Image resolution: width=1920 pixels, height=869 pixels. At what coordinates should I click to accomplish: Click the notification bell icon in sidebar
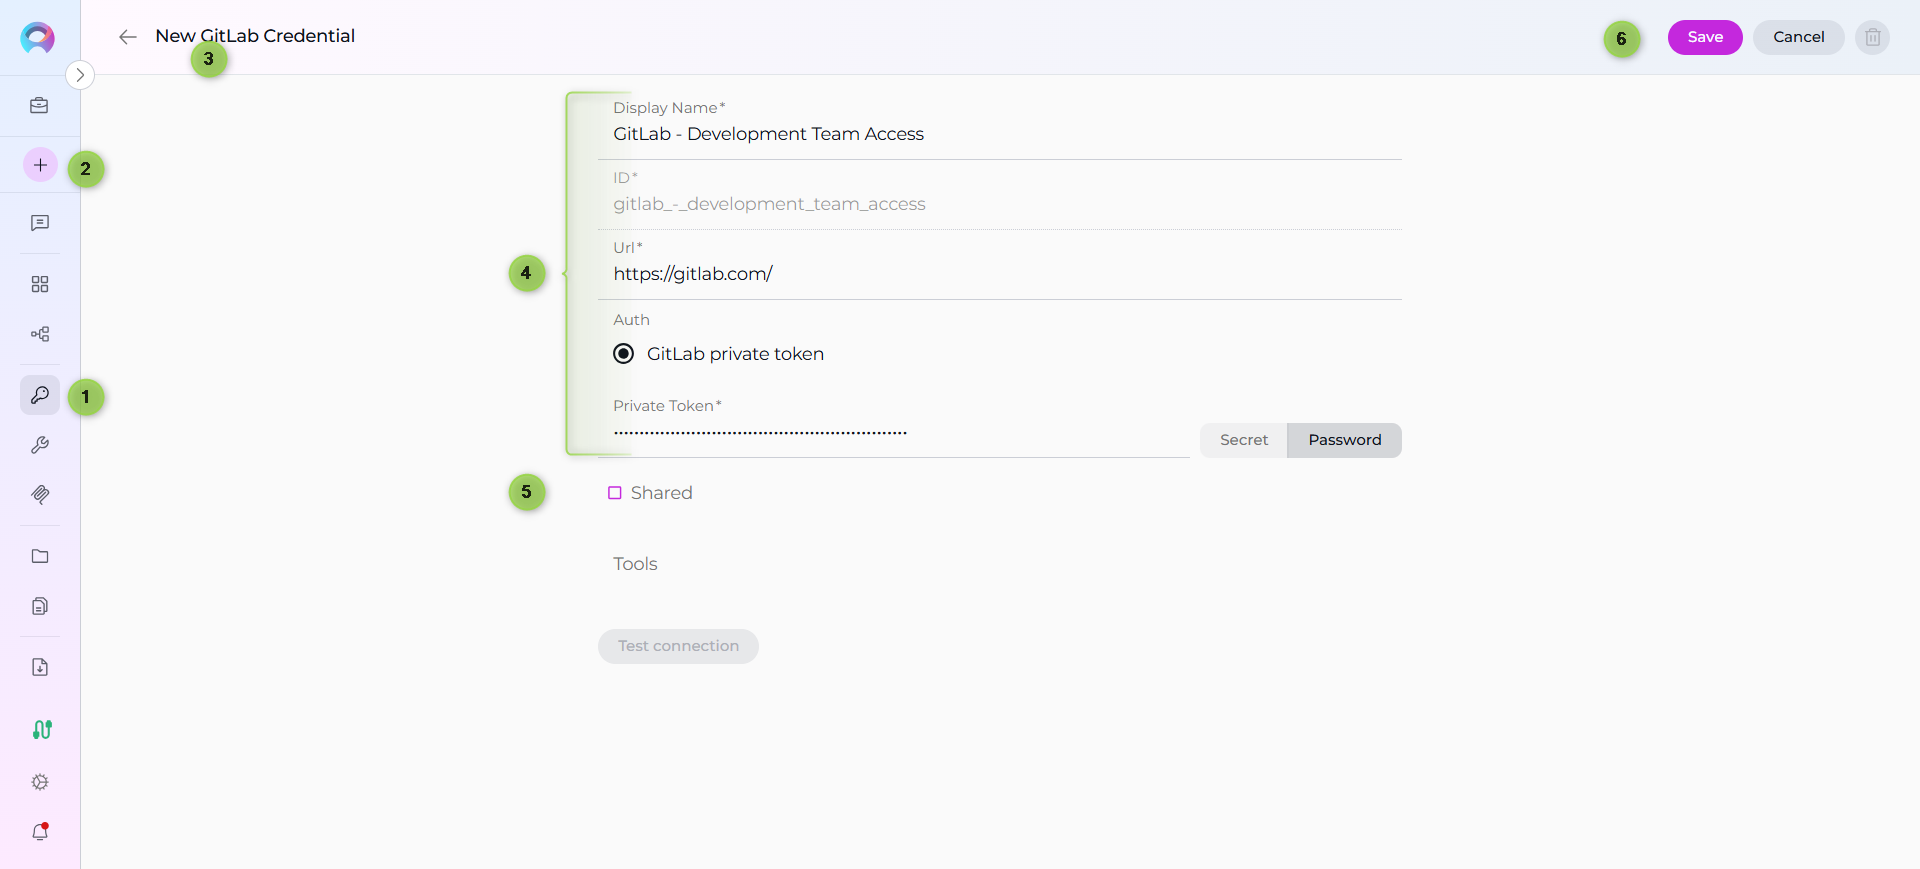(40, 831)
